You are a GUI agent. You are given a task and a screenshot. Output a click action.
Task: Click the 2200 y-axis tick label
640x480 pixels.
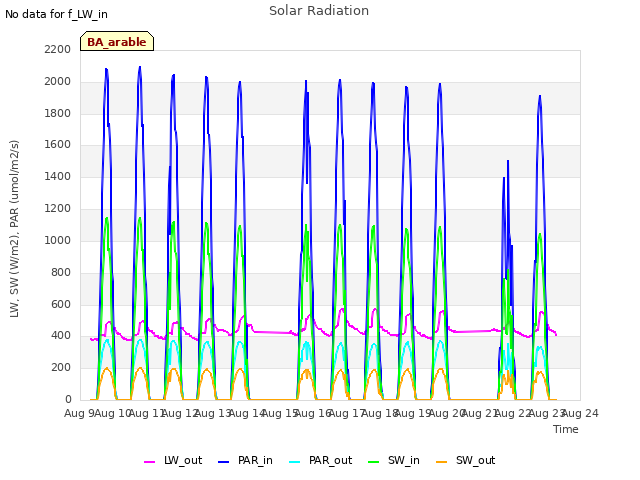click(x=58, y=49)
